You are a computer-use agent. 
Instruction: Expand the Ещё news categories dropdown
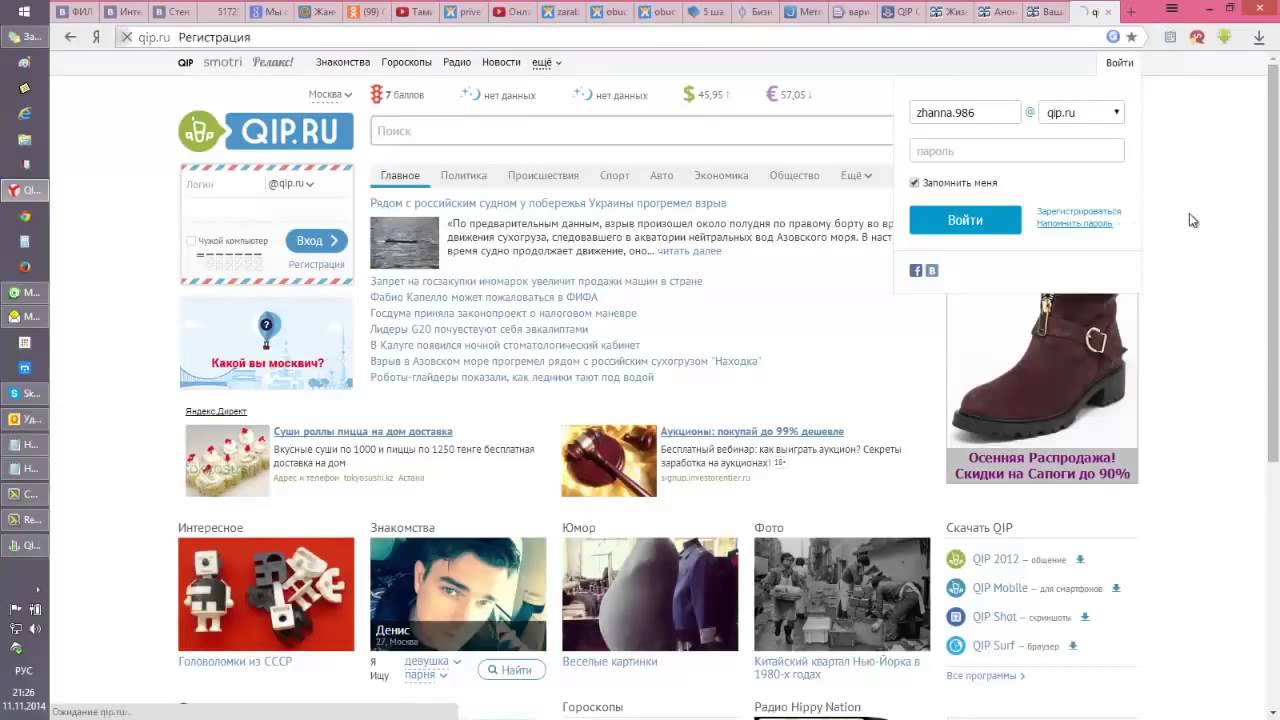pos(856,175)
